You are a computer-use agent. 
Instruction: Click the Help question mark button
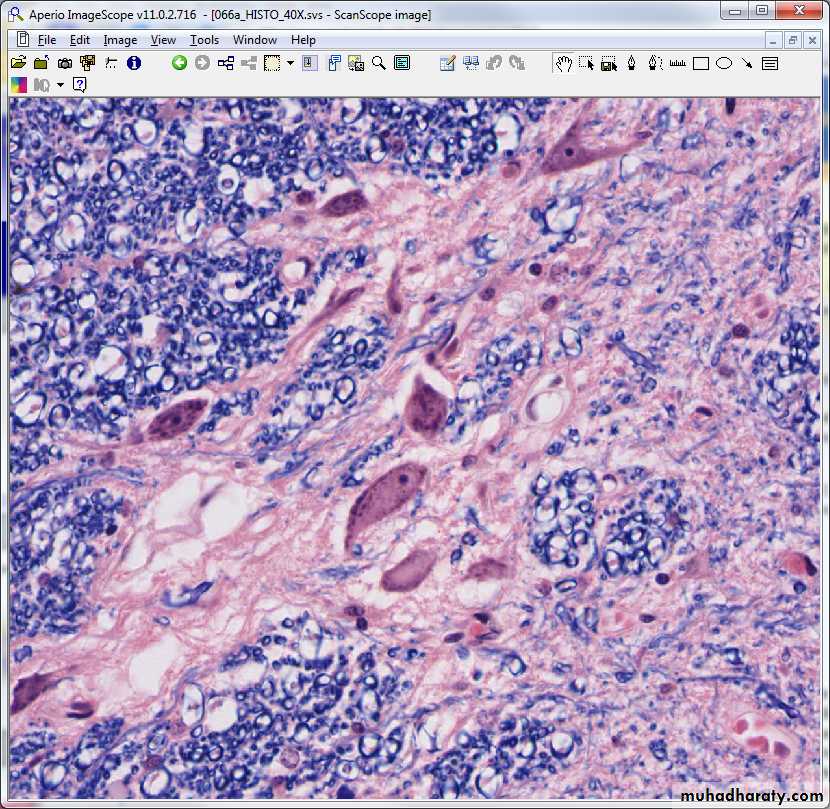[80, 85]
